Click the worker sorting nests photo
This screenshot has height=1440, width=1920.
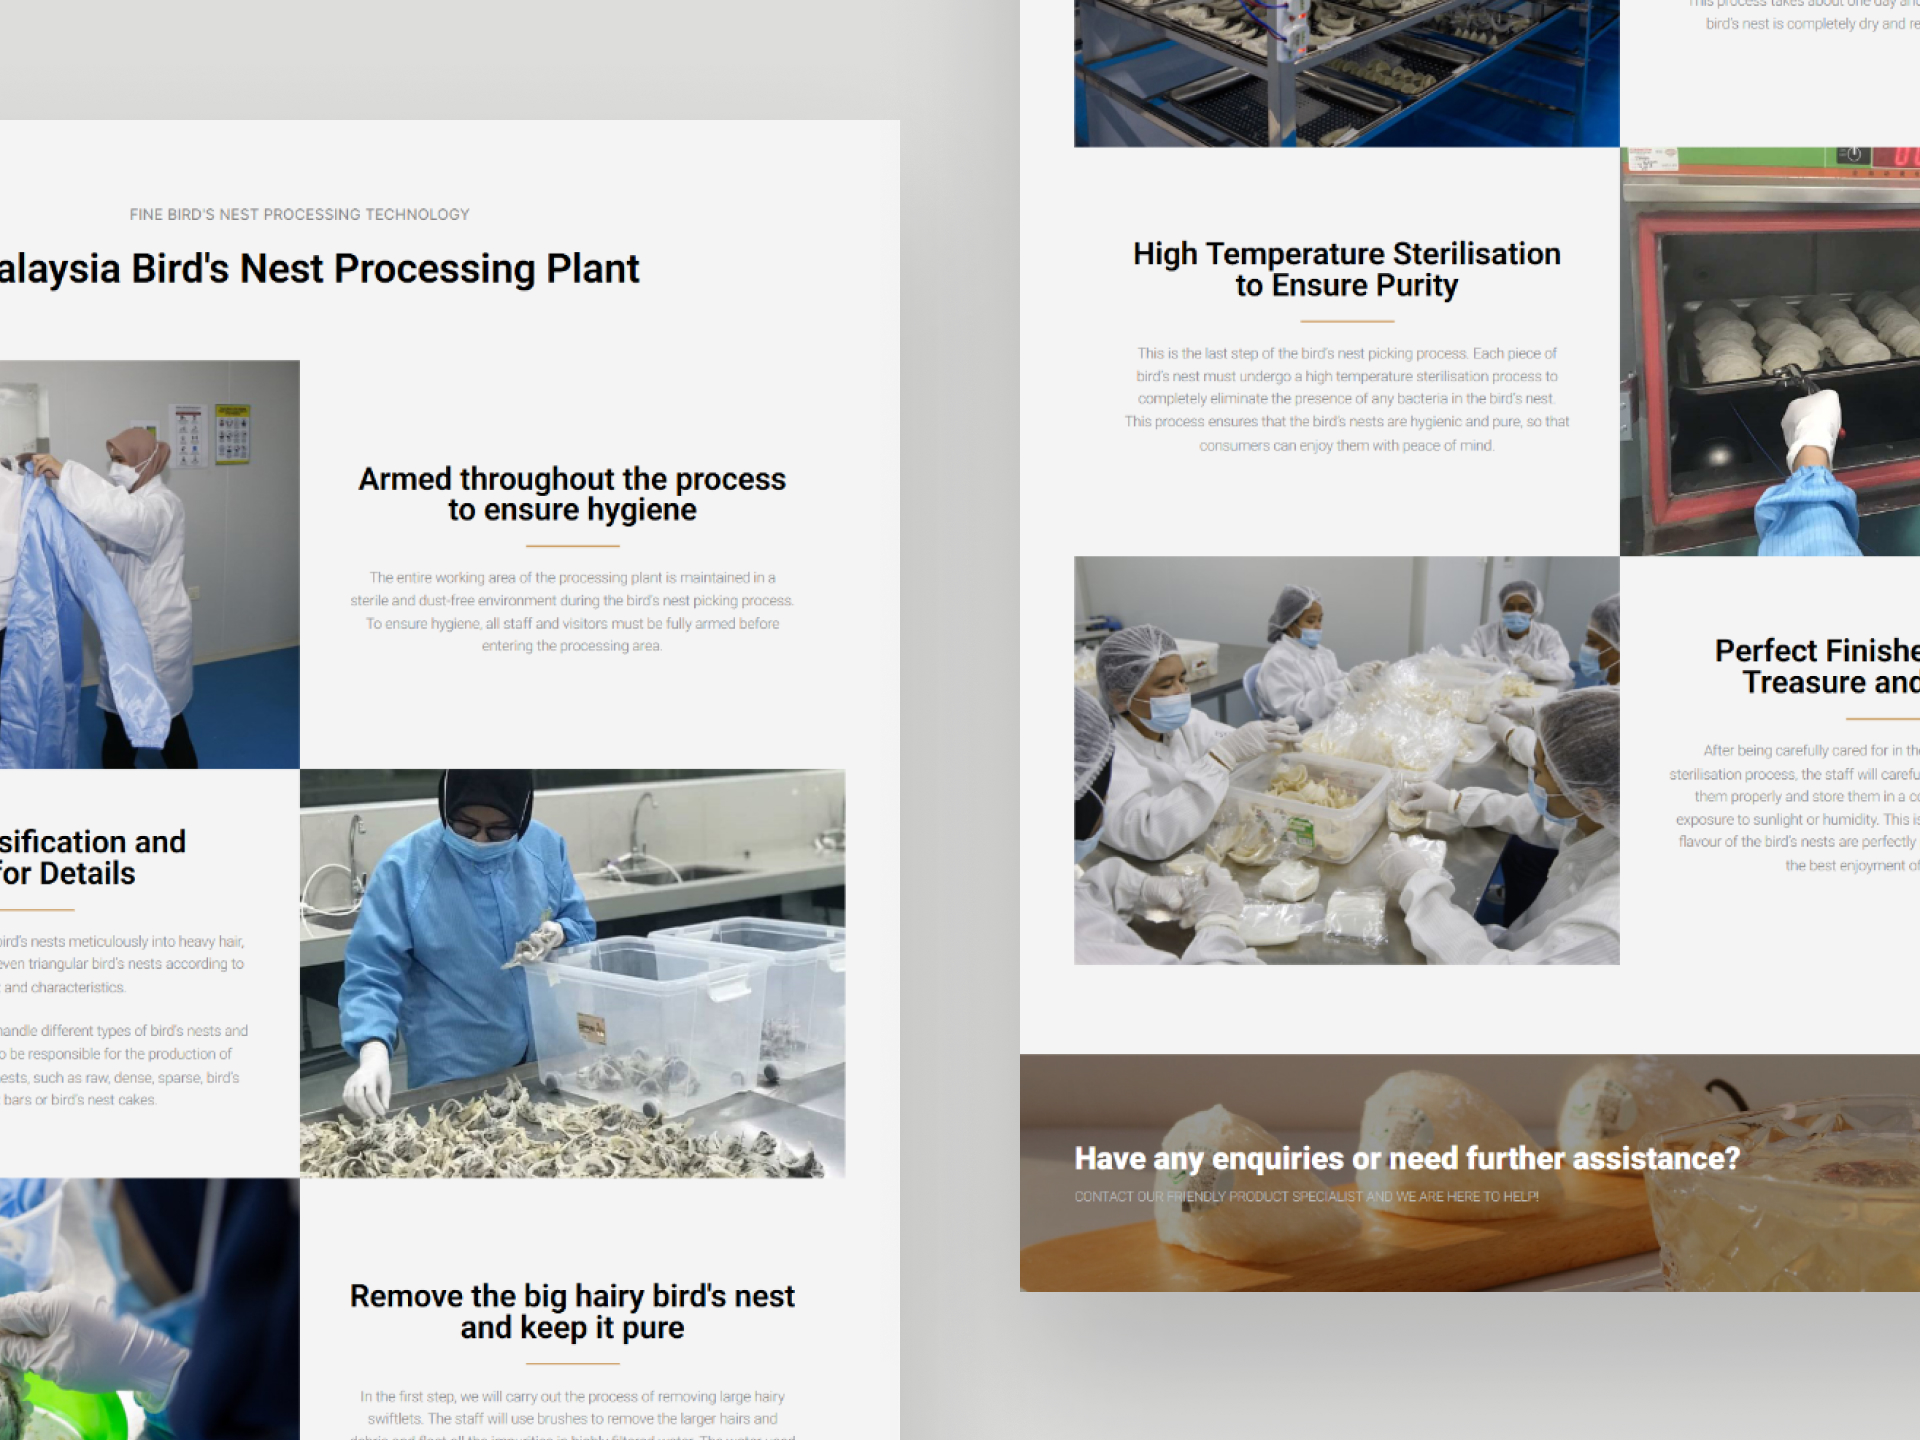pyautogui.click(x=572, y=972)
